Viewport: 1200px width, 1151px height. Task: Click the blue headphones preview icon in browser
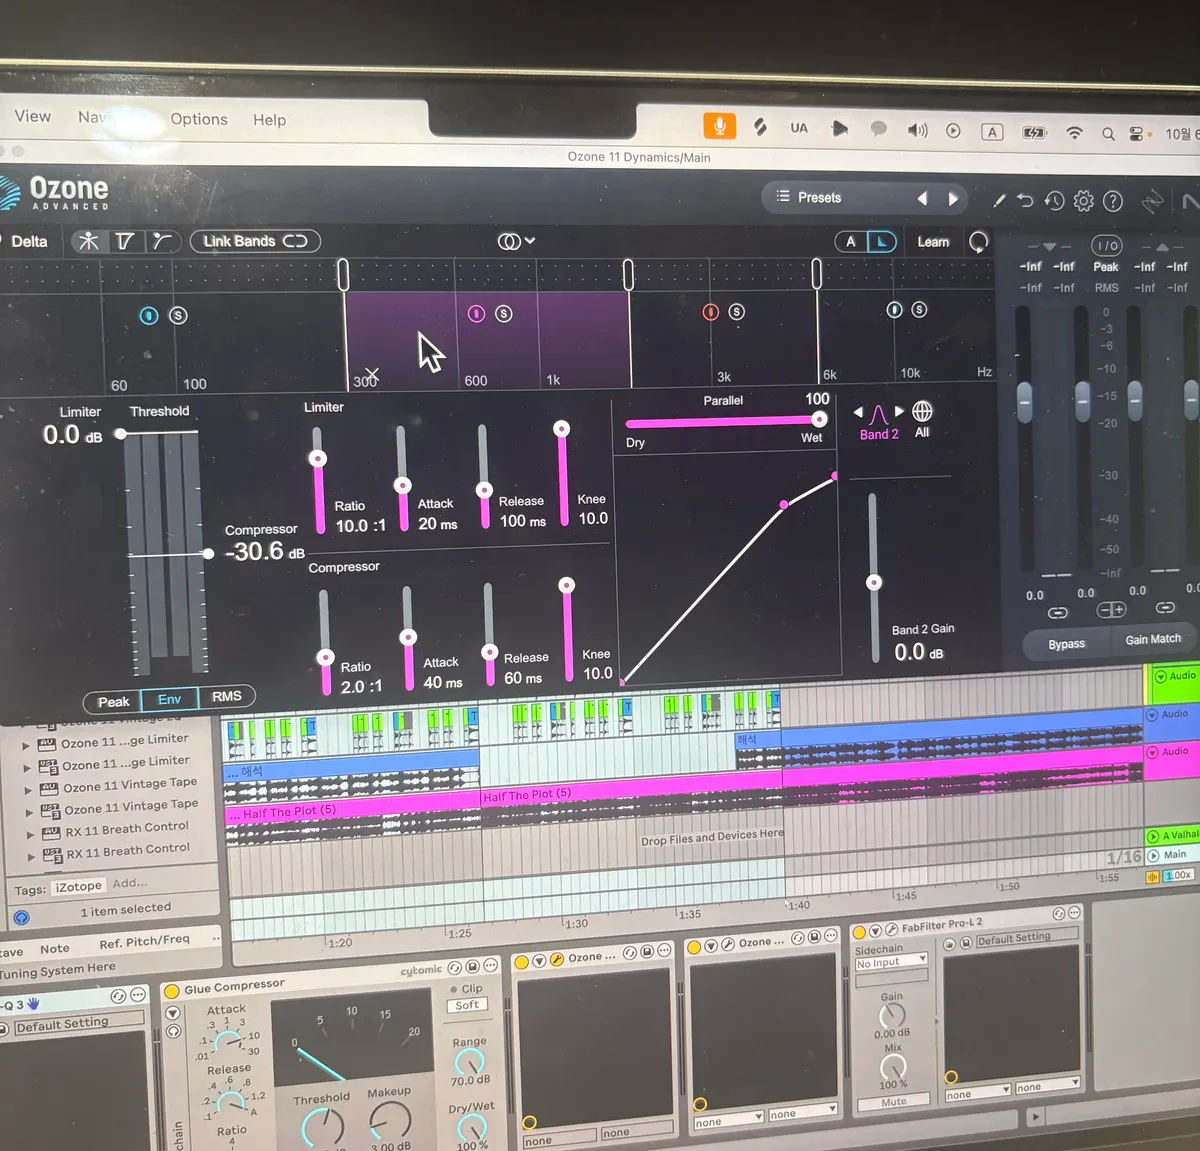(x=21, y=918)
